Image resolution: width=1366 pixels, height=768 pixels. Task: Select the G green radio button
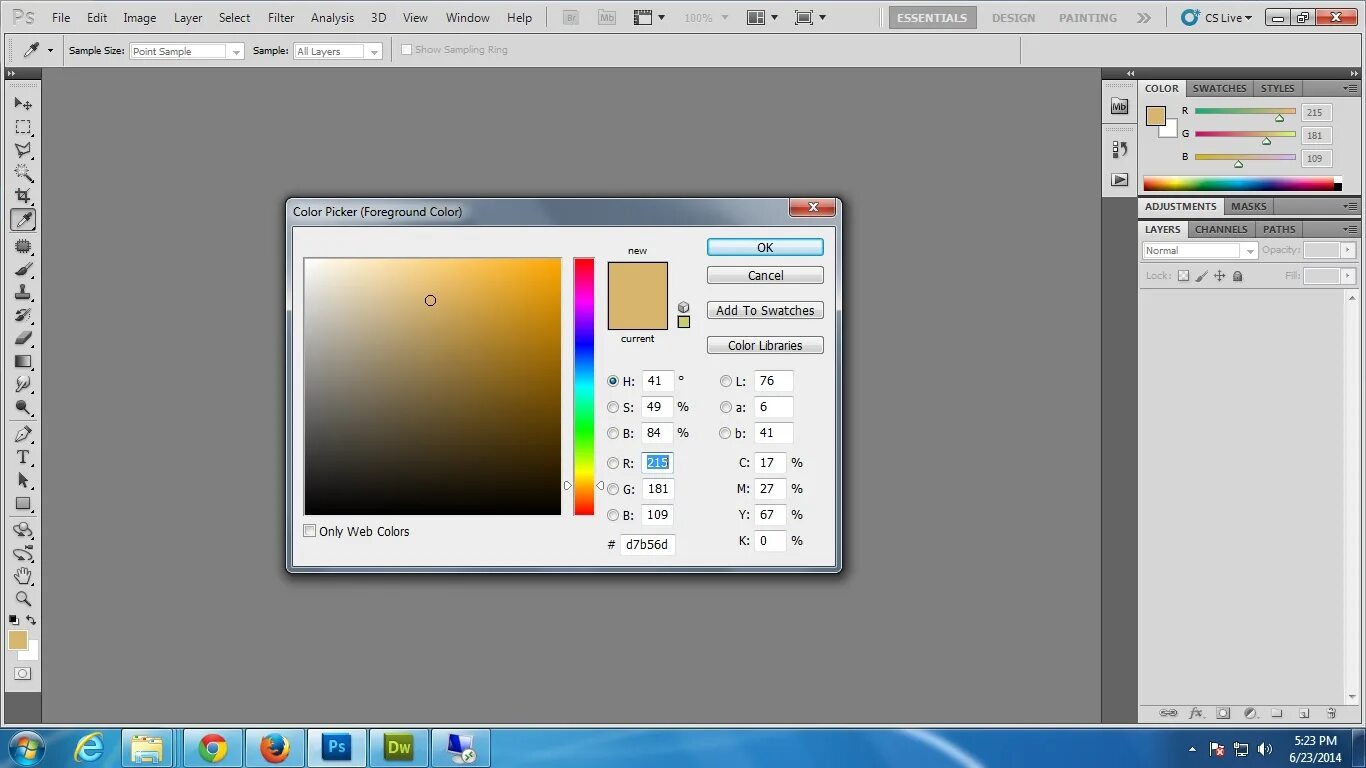pos(613,489)
